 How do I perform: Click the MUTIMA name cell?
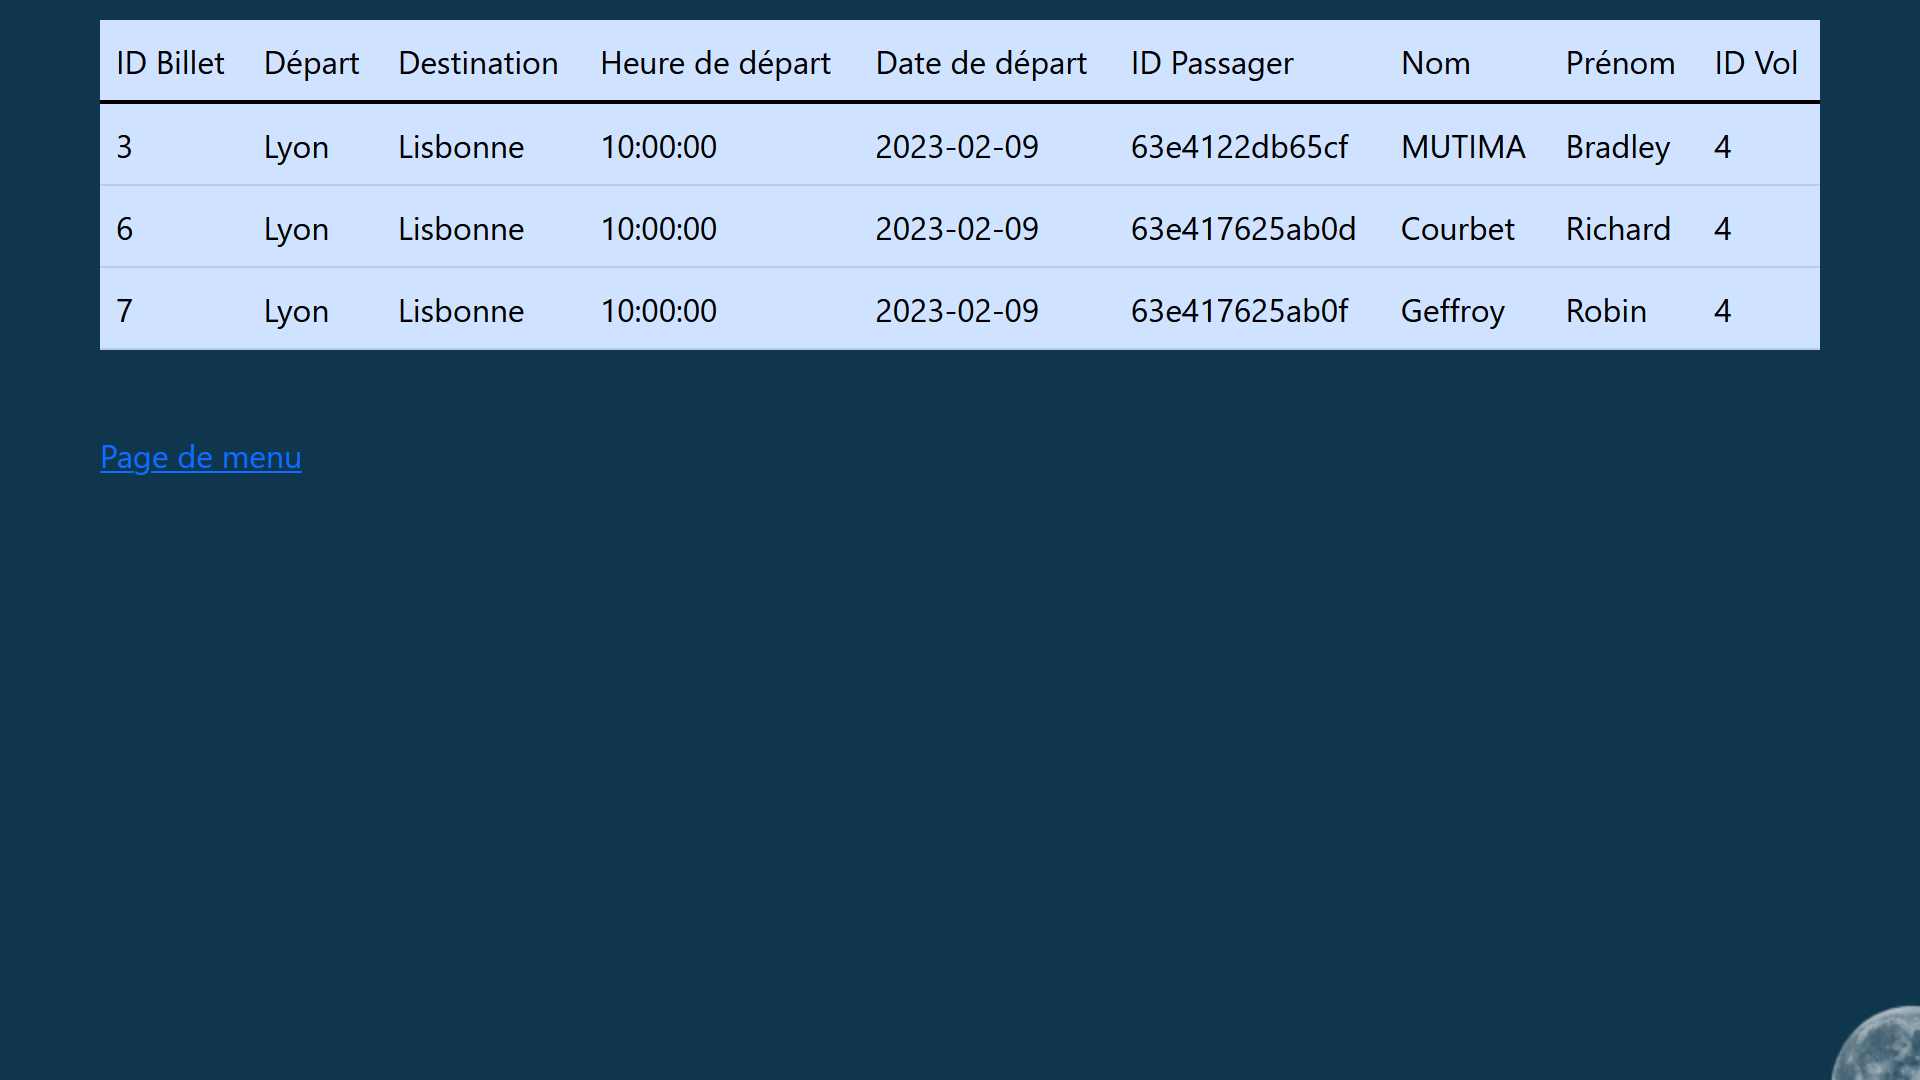[x=1462, y=147]
